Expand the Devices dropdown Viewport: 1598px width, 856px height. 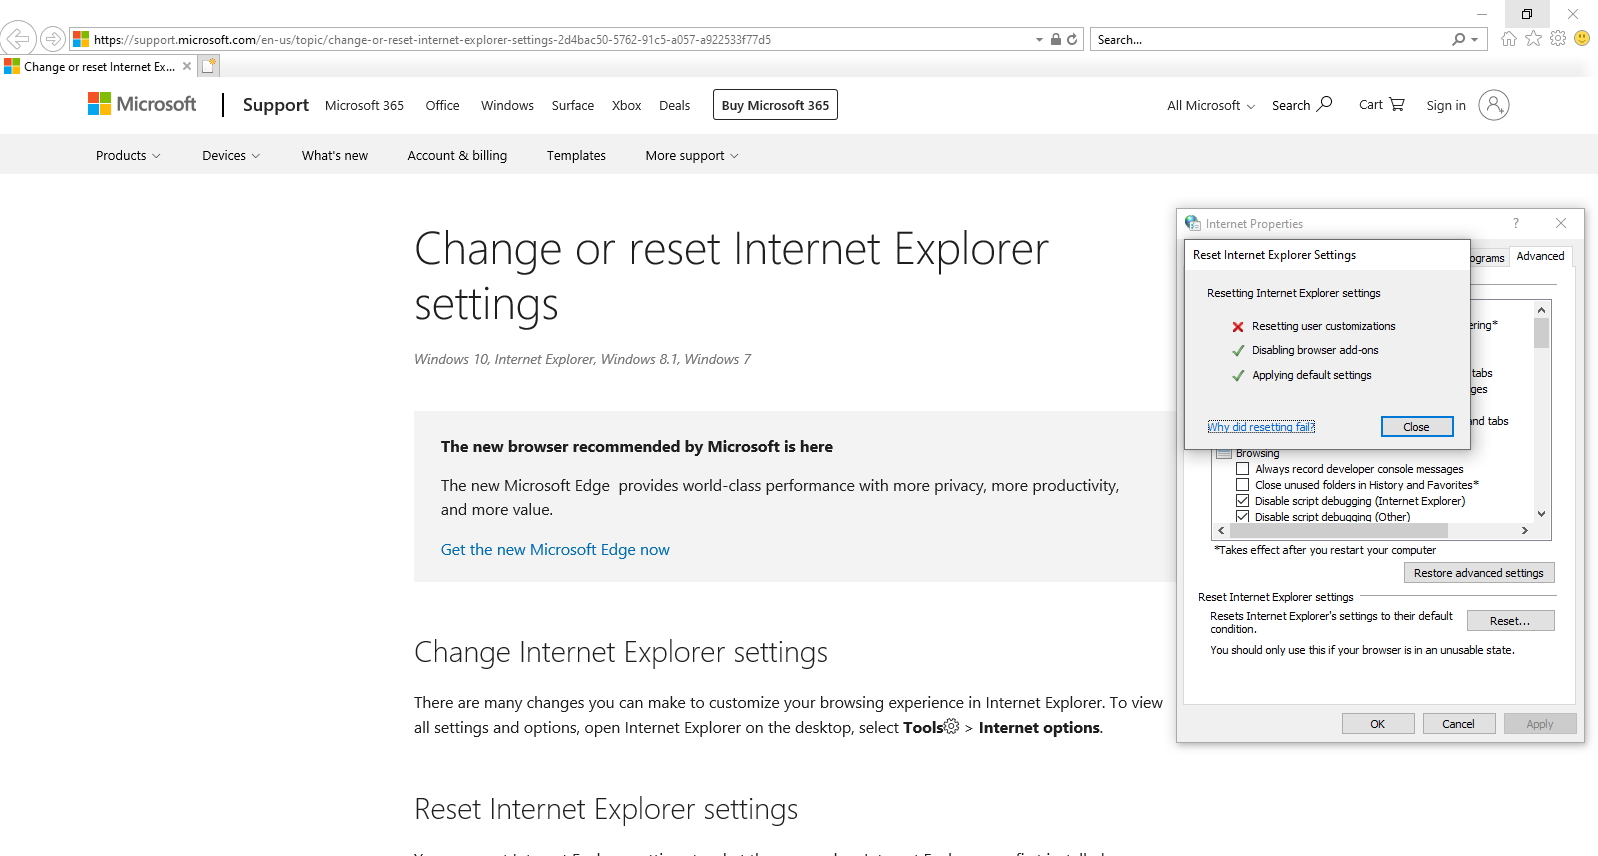(x=231, y=155)
